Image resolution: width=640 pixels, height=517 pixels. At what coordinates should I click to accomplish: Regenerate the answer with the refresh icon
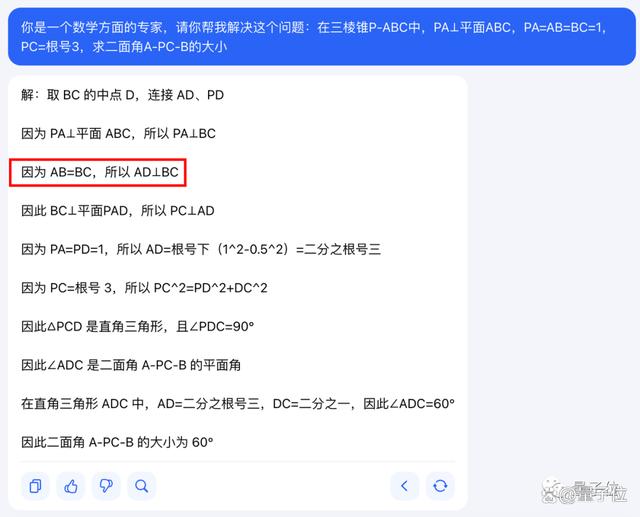tap(440, 486)
